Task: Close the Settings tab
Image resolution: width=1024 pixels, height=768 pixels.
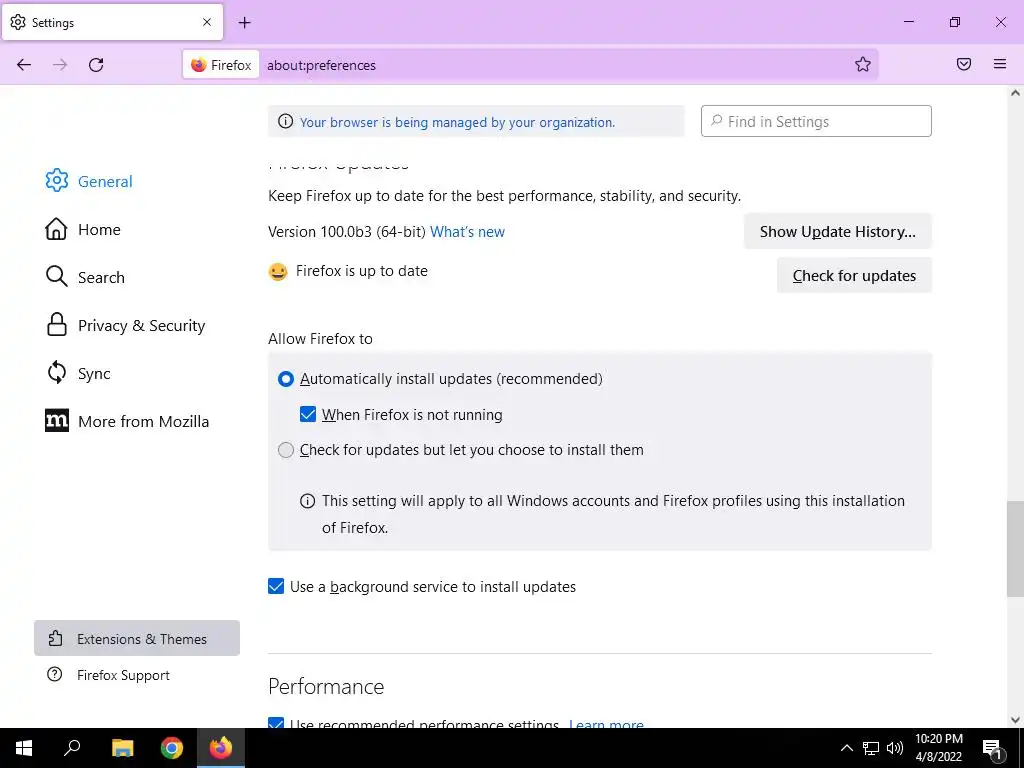Action: [x=207, y=22]
